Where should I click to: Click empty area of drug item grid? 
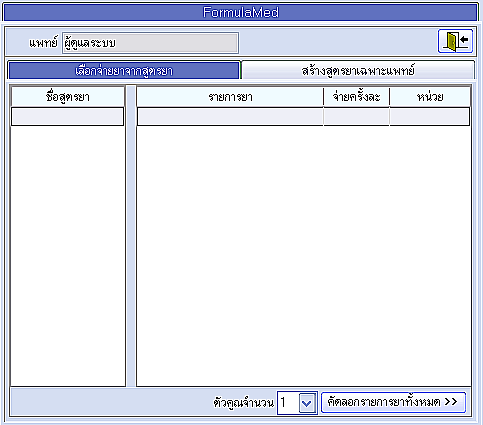point(304,256)
